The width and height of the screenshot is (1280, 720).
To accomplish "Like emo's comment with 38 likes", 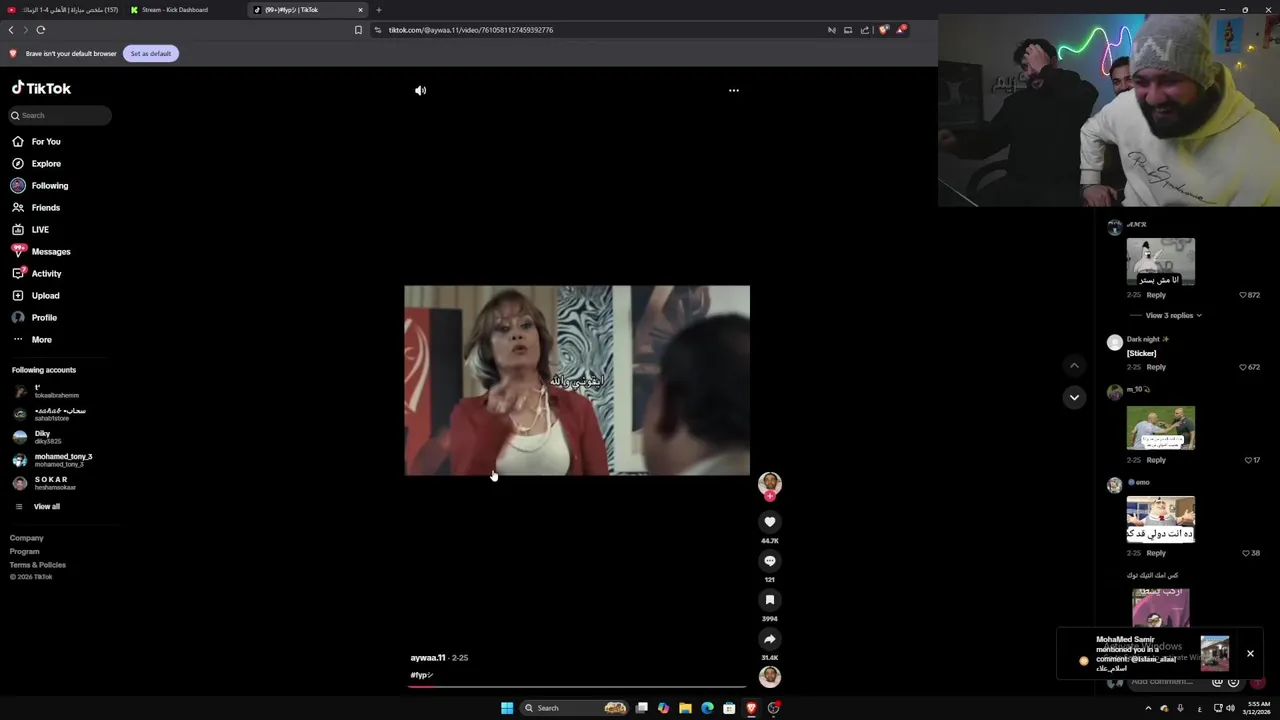I will [1246, 553].
